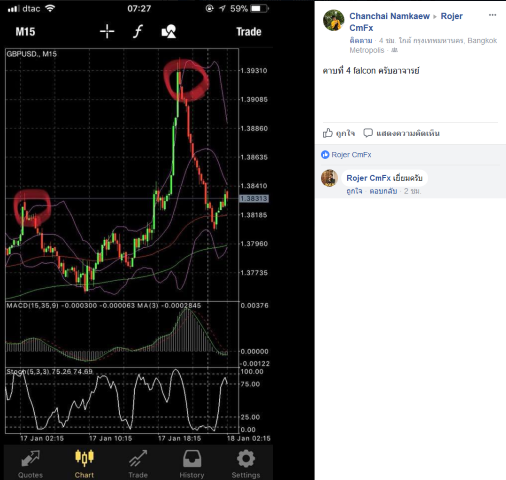The height and width of the screenshot is (480, 506).
Task: Click the comment speech bubble icon
Action: tap(368, 133)
